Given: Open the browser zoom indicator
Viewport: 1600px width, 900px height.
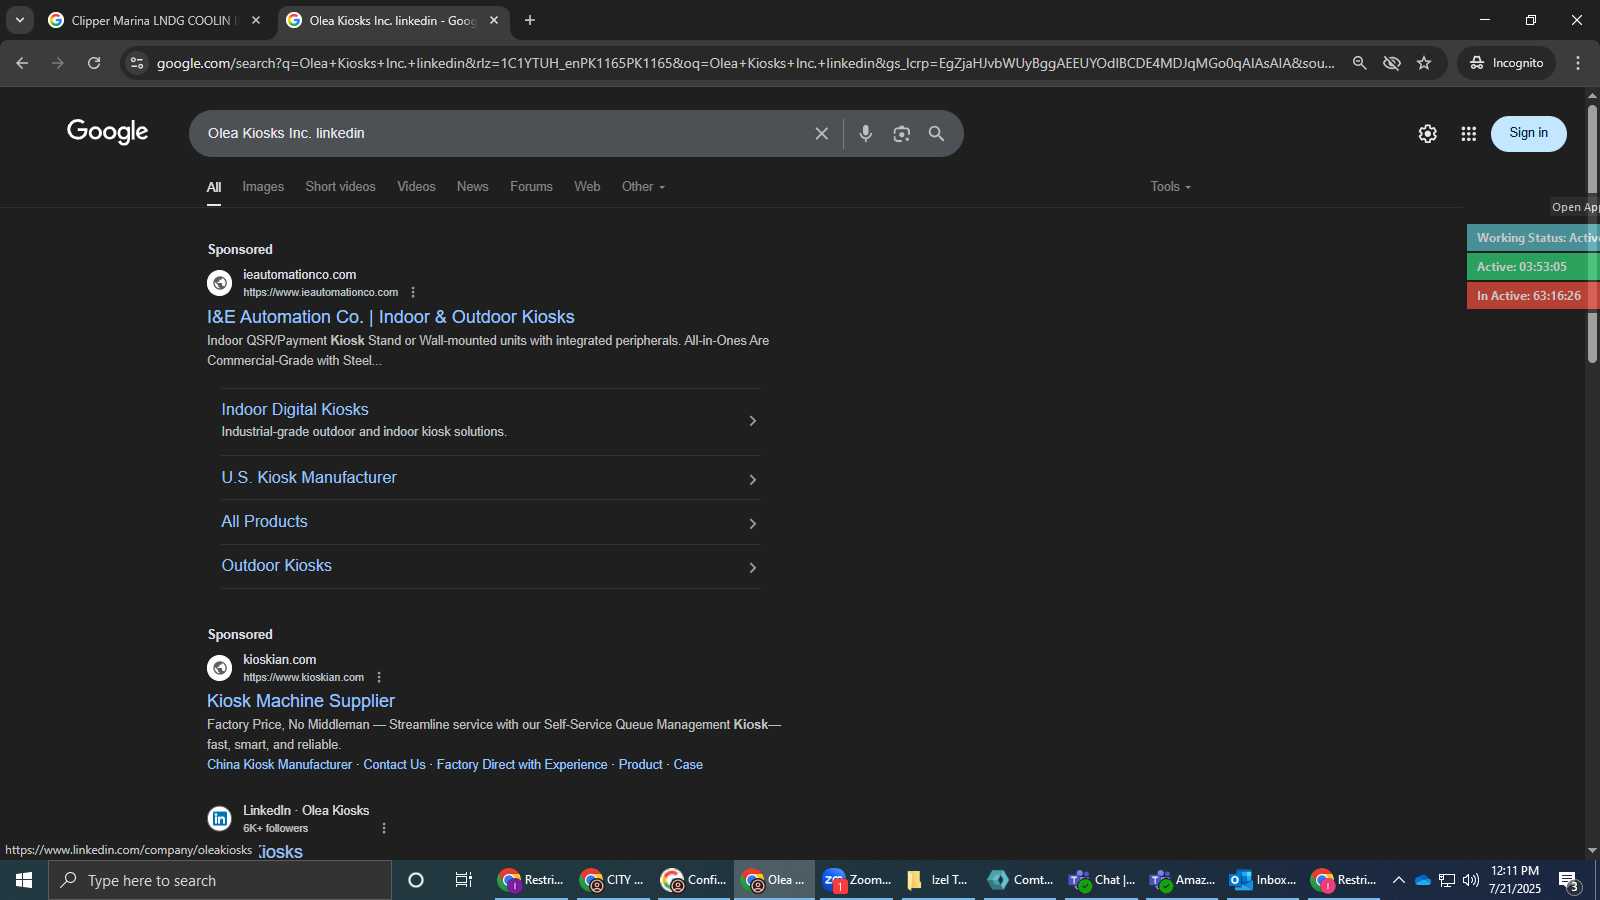Looking at the screenshot, I should click(x=1359, y=63).
